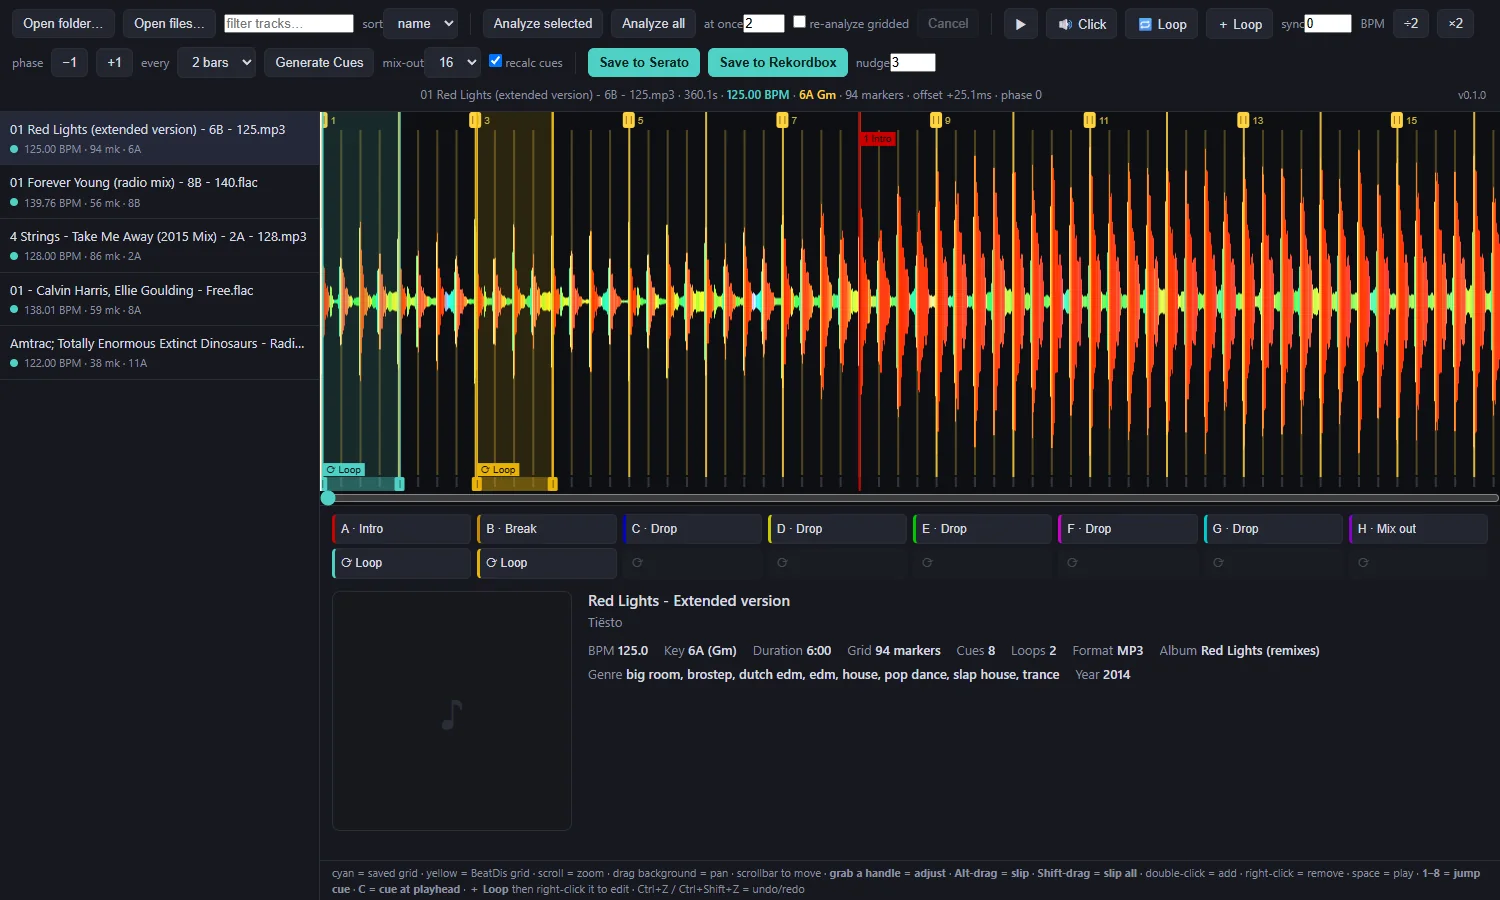Click grid marker handle 13

(1243, 120)
